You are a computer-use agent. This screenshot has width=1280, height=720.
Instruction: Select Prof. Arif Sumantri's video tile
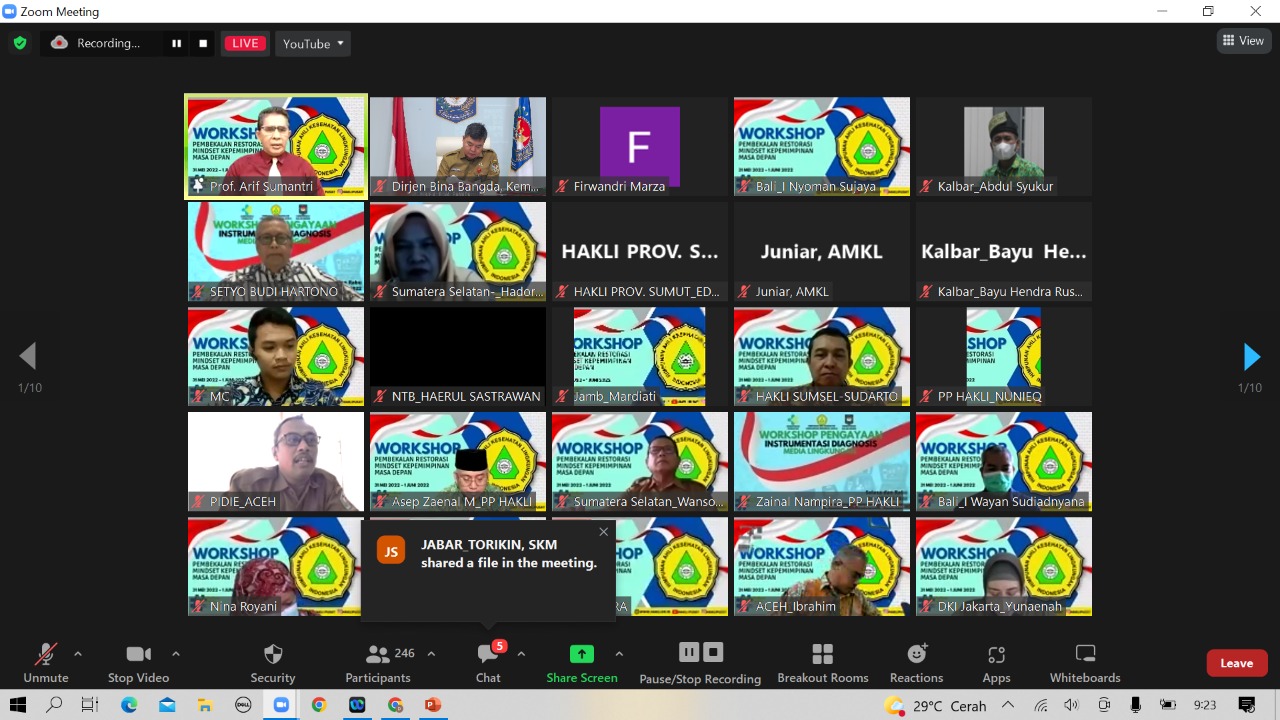coord(276,145)
